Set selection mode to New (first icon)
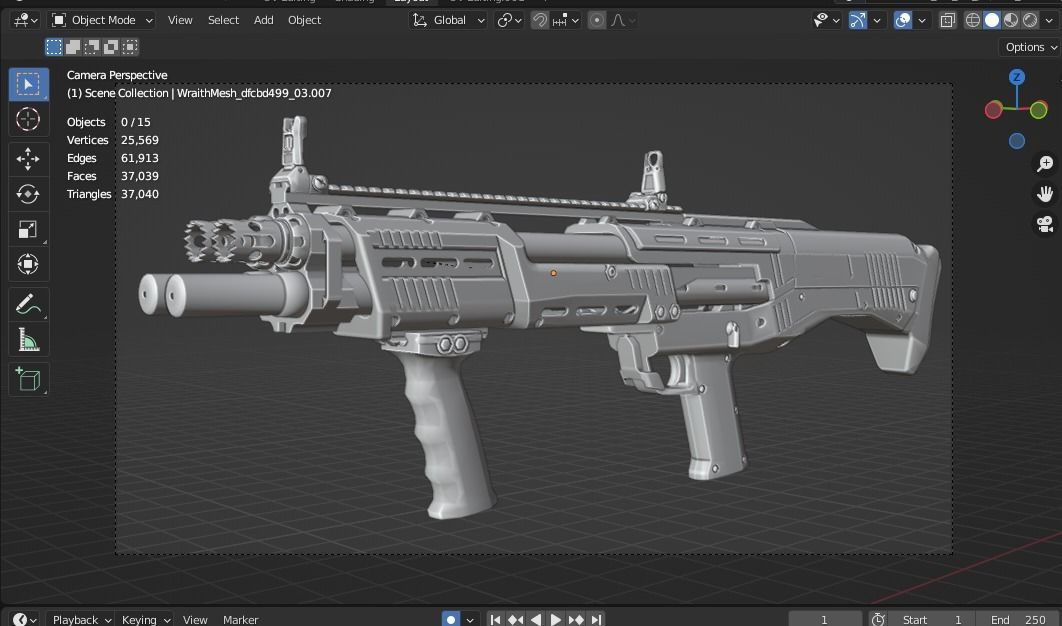1062x626 pixels. [54, 47]
